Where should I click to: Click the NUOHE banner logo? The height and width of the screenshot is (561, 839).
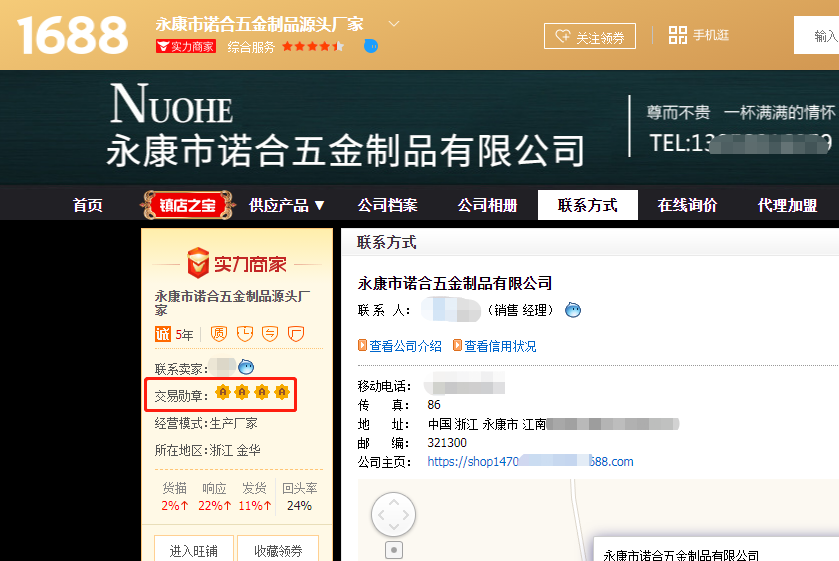(x=171, y=103)
